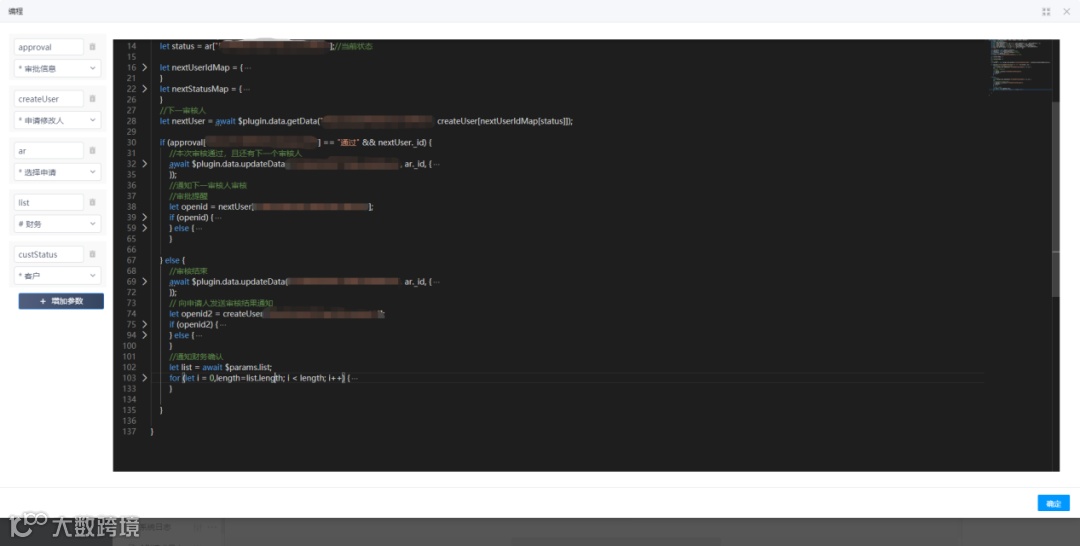Place cursor on 'let status = ar[' line 14
Image resolution: width=1080 pixels, height=546 pixels.
(189, 46)
